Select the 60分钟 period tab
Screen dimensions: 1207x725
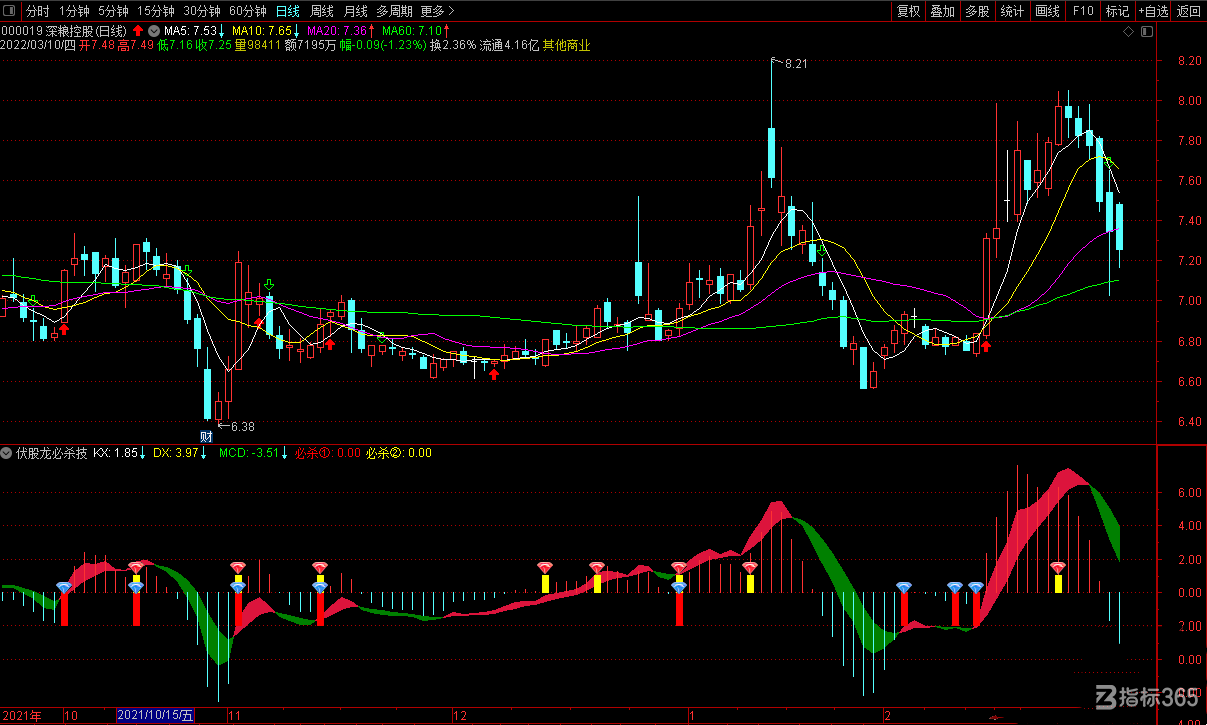[248, 11]
